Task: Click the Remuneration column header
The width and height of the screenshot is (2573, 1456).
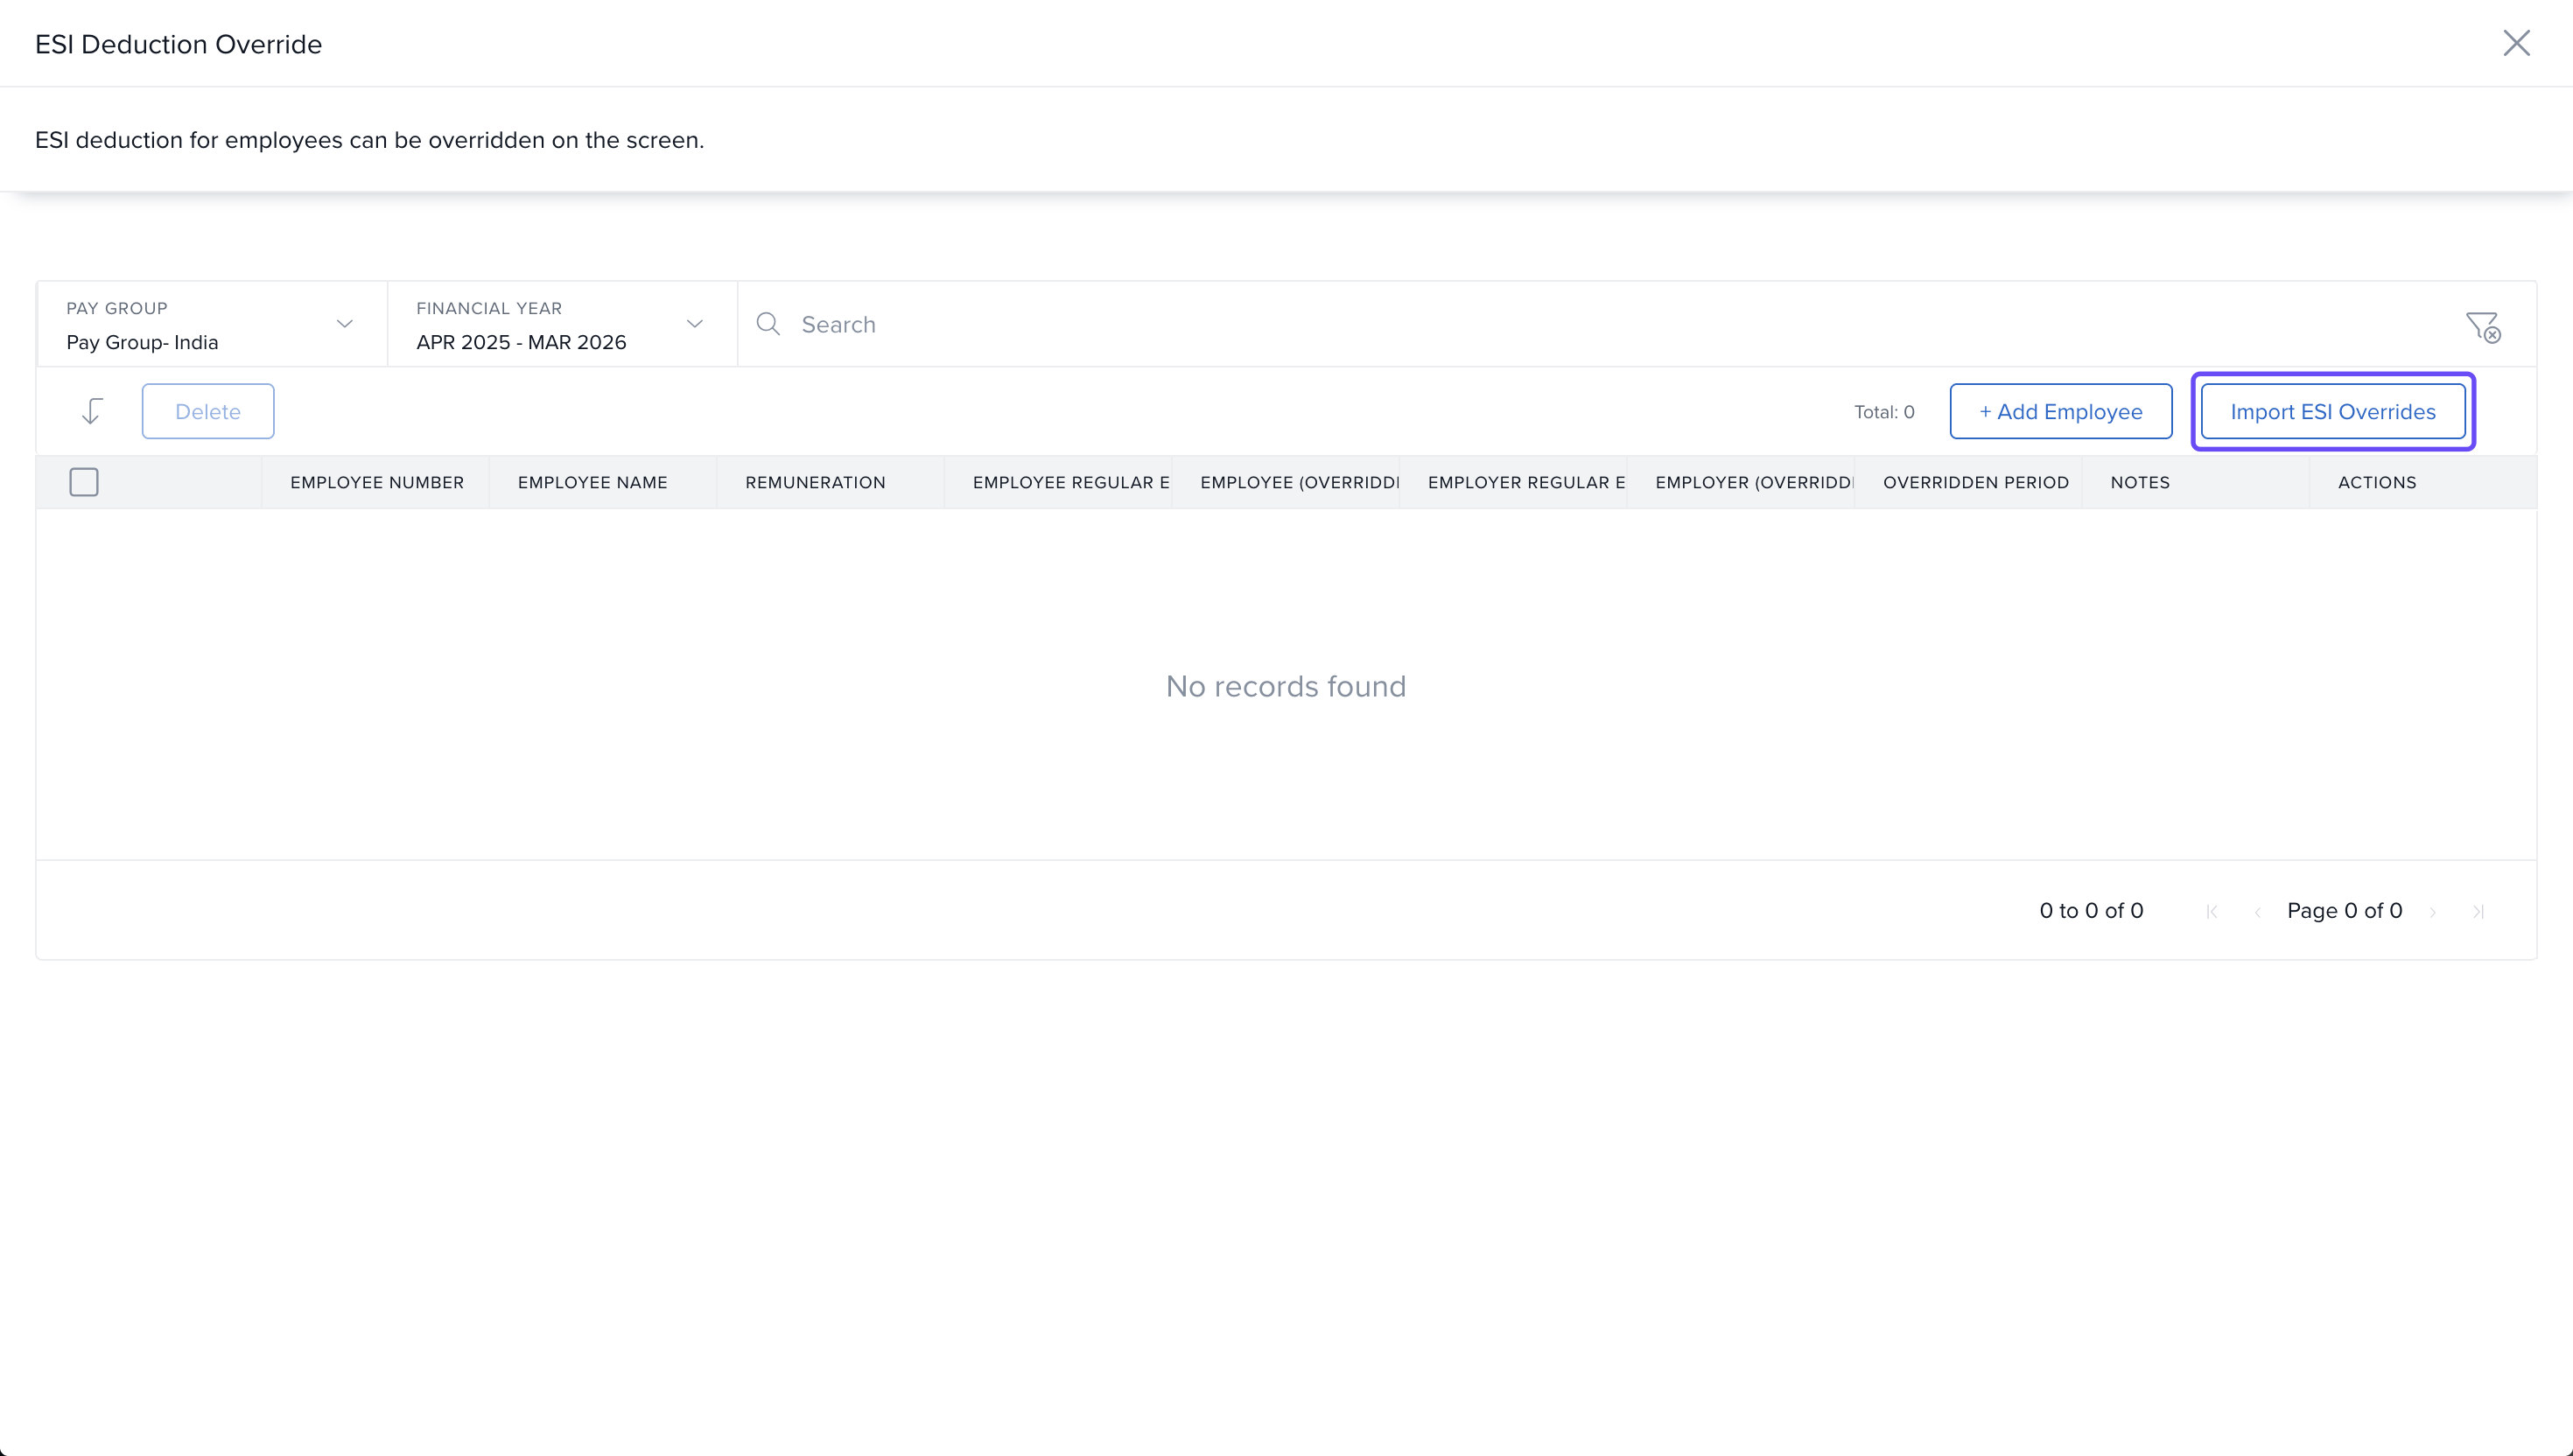Action: (815, 482)
